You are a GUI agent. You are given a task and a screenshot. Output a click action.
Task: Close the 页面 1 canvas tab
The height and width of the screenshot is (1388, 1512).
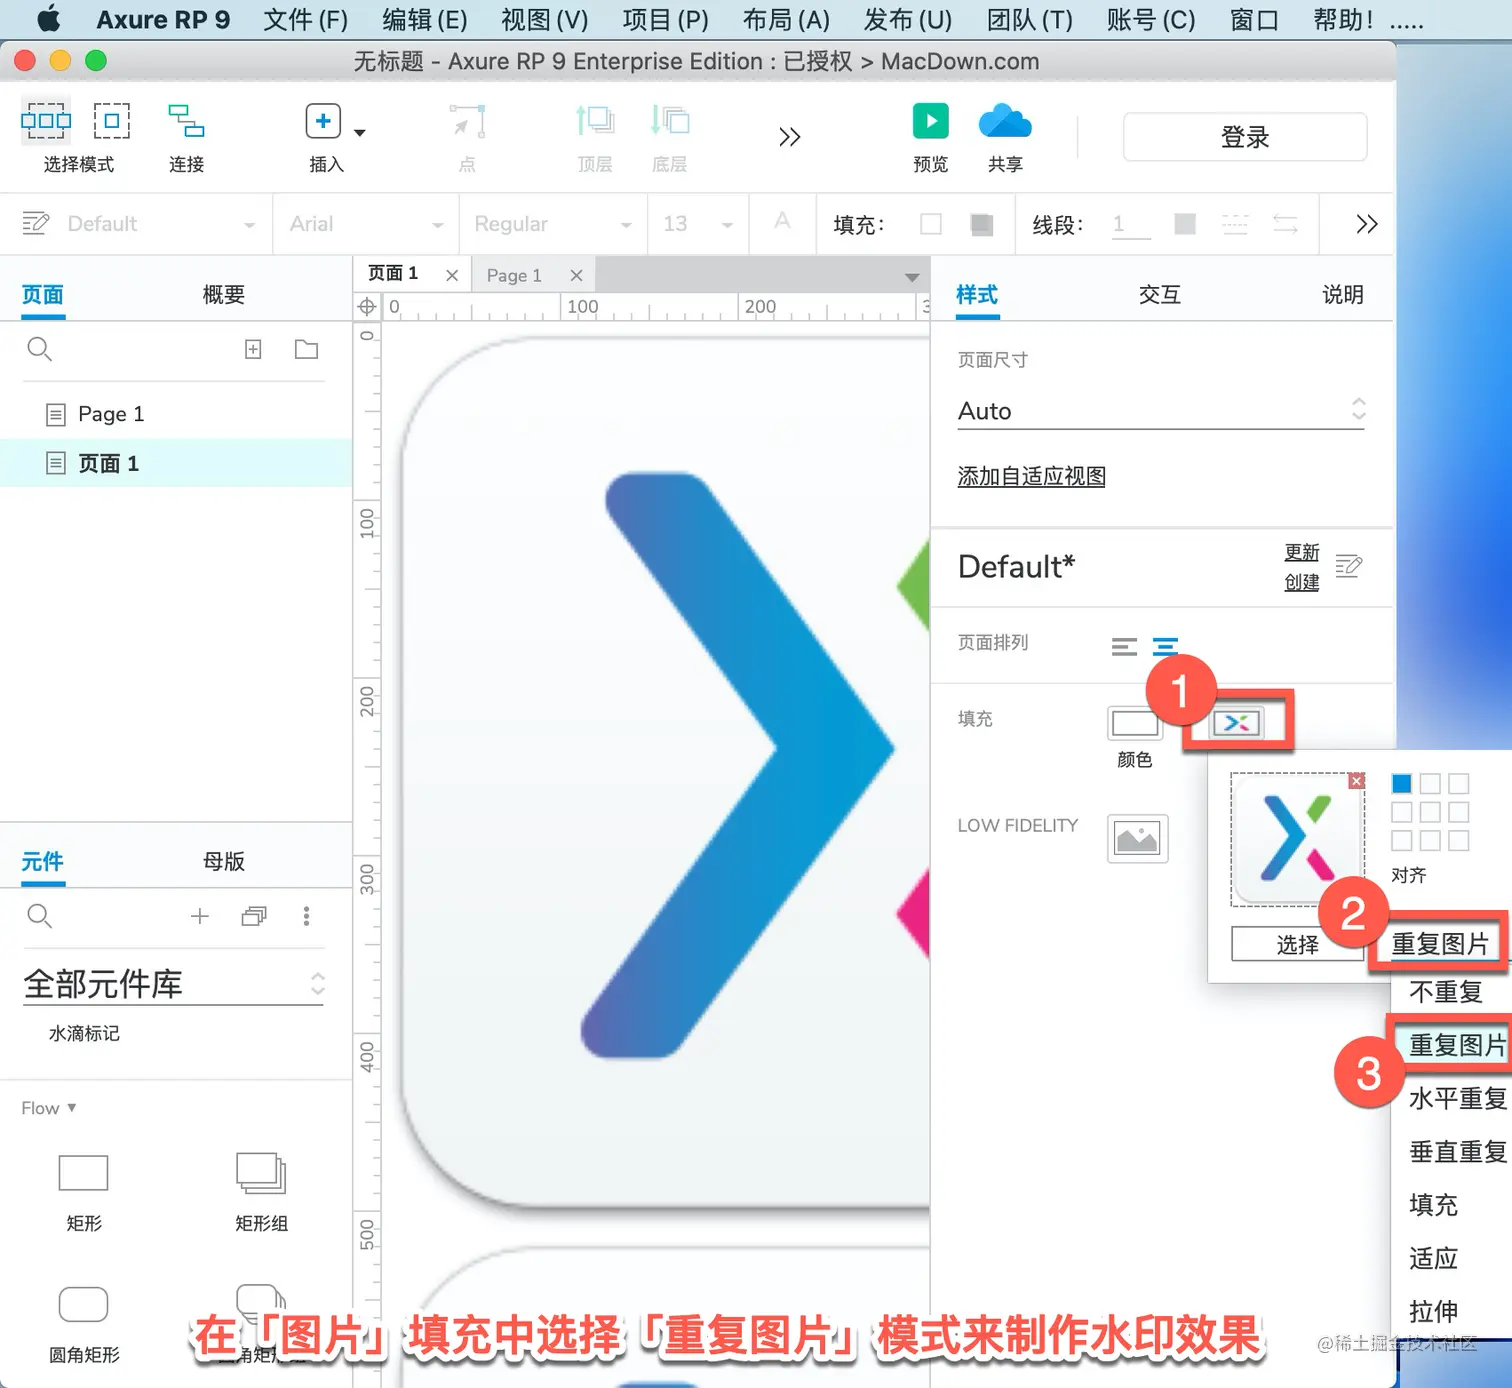click(452, 275)
